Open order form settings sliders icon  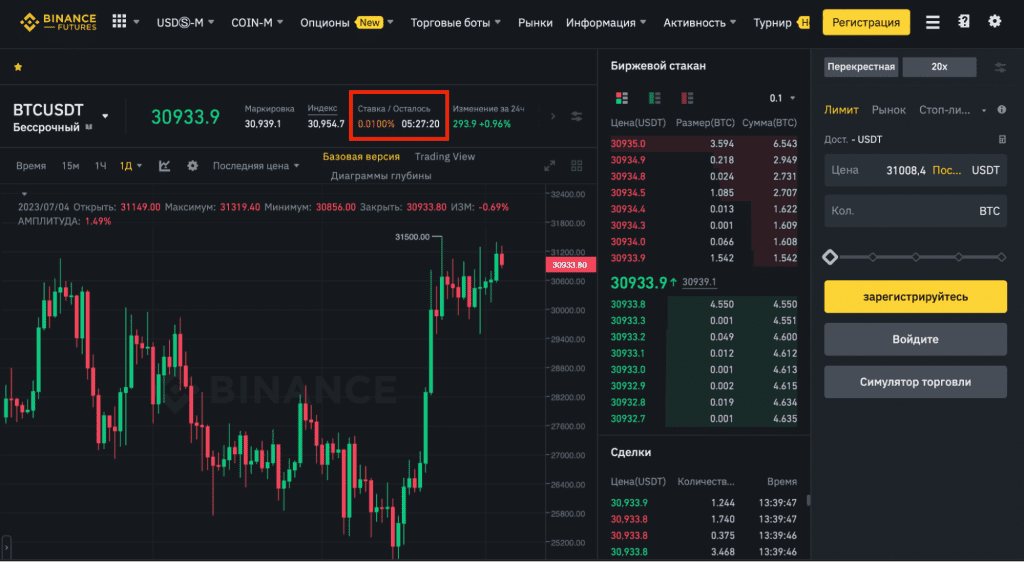1000,67
